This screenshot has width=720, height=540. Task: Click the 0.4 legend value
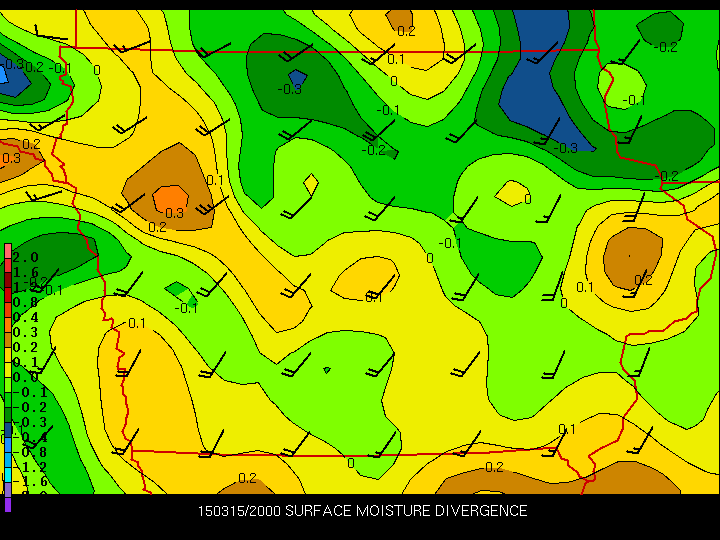[25, 317]
